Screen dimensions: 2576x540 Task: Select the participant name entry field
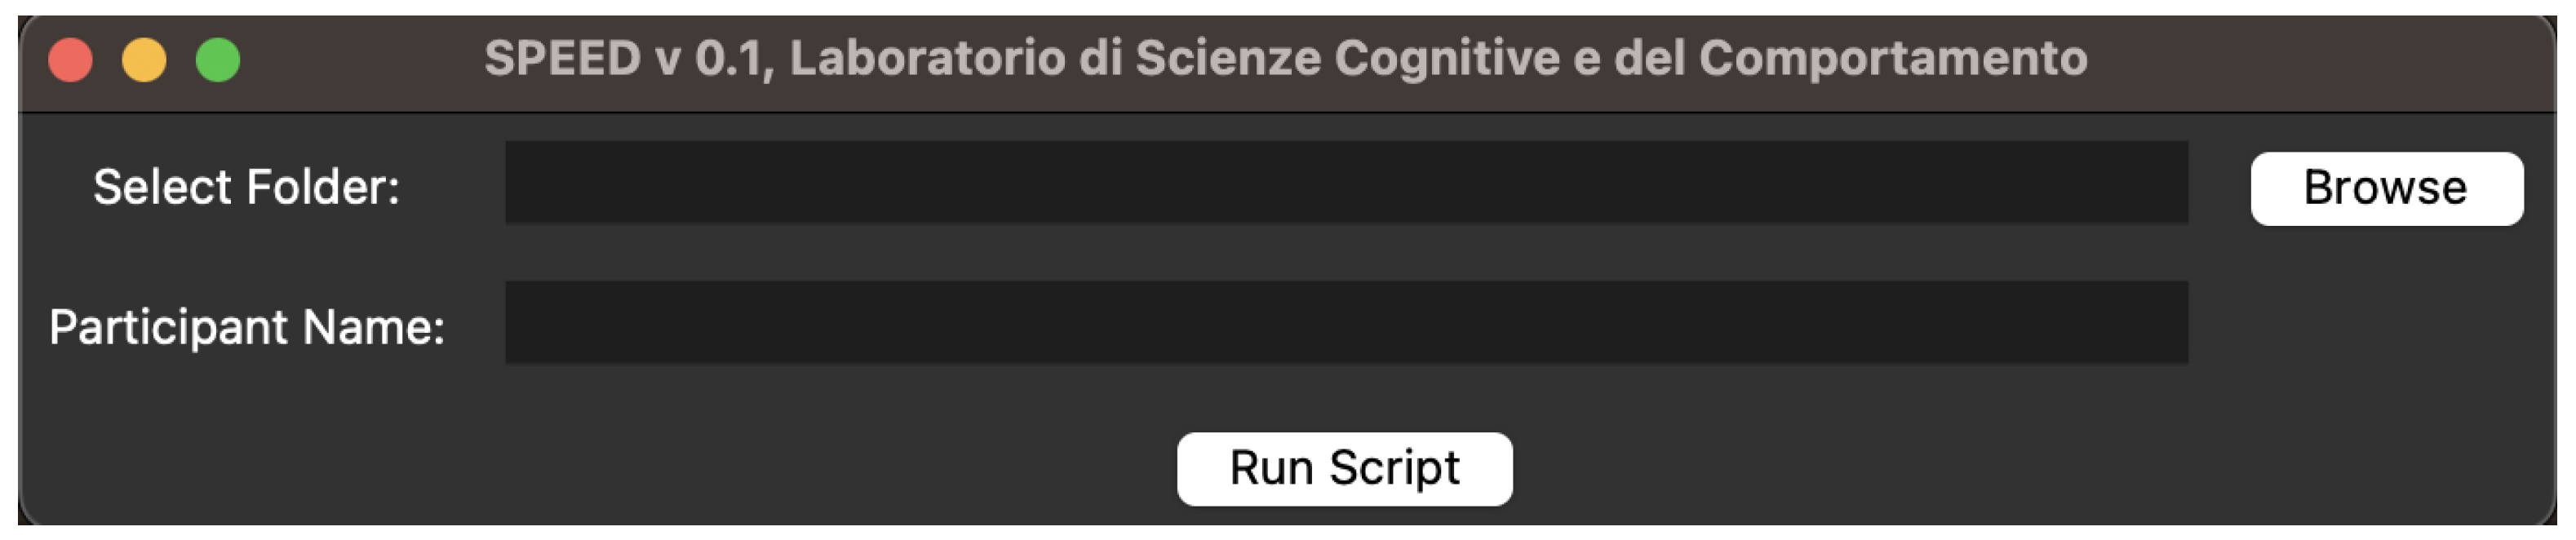[x=1345, y=322]
